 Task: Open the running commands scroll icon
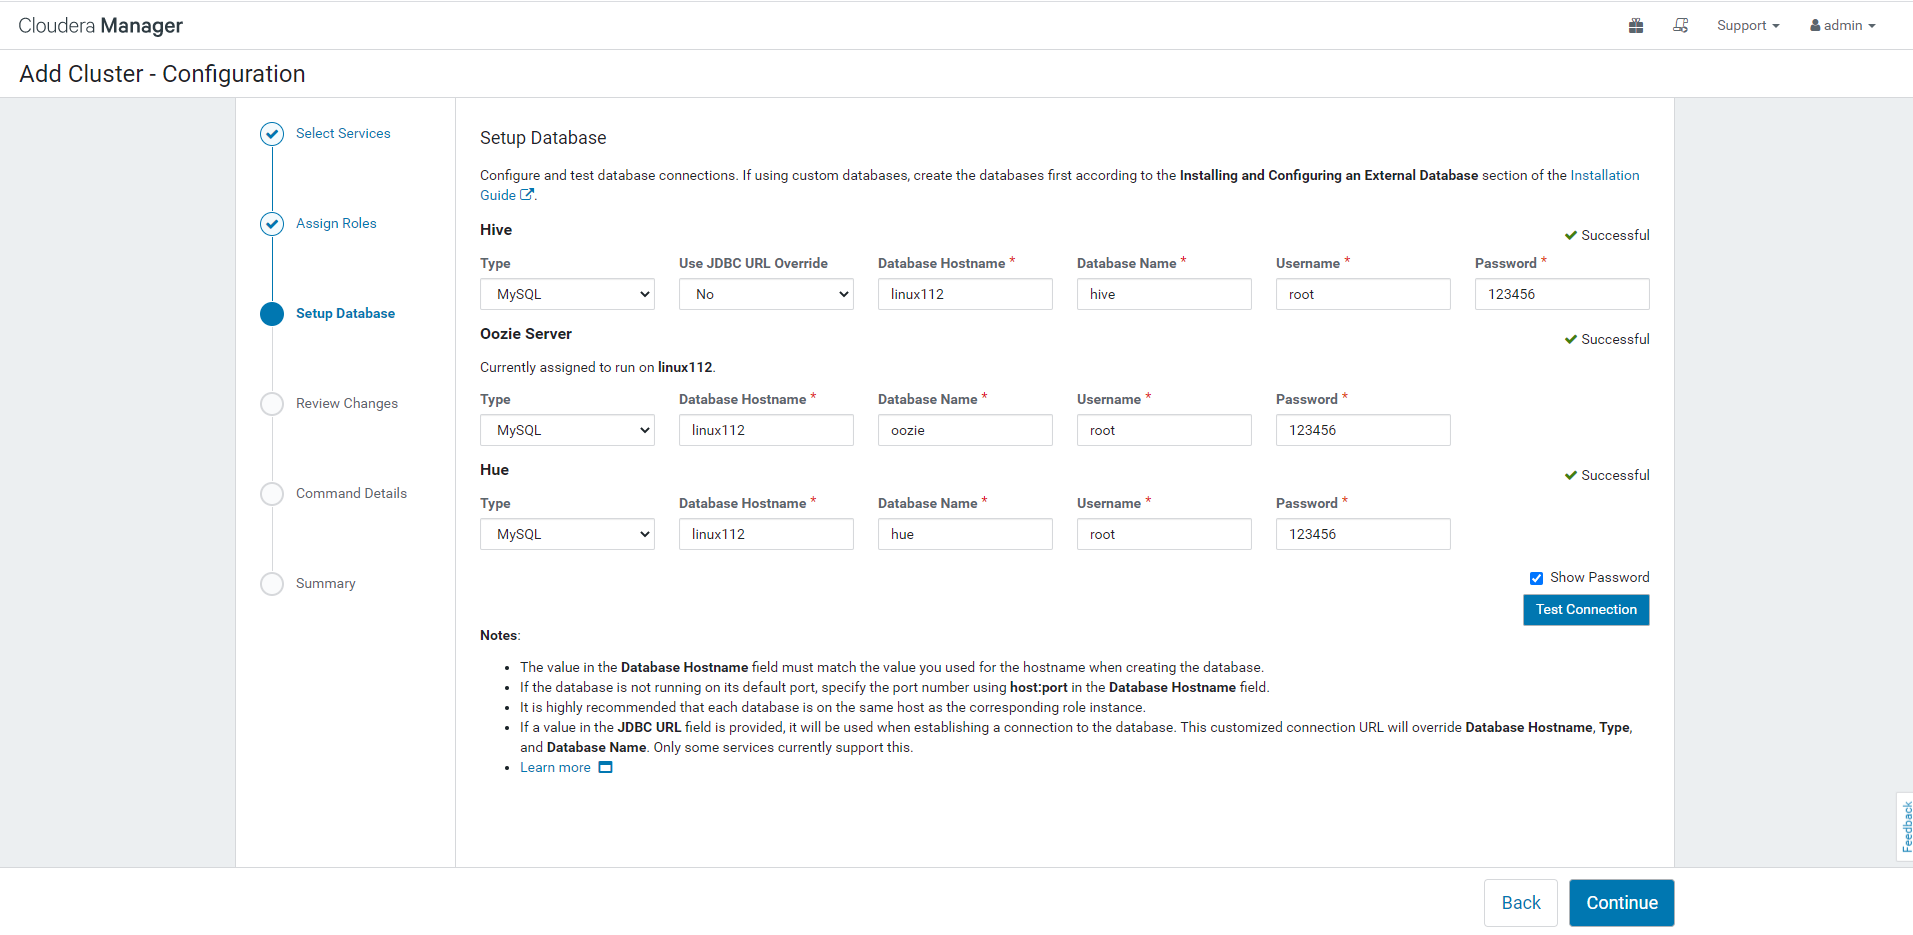1681,26
